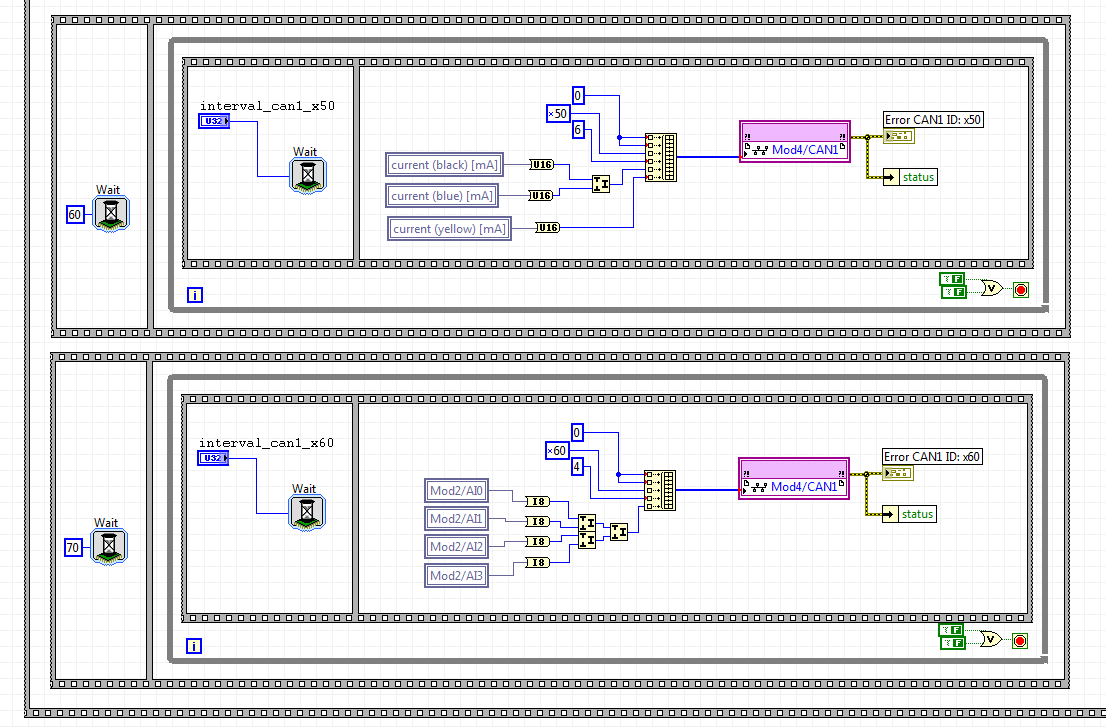The height and width of the screenshot is (727, 1106).
Task: Select the numeric constant 70
Action: click(x=73, y=547)
